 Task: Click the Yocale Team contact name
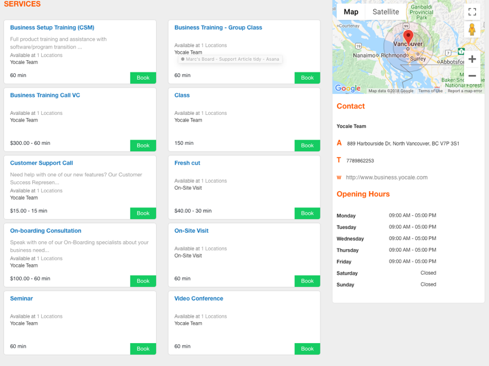(351, 126)
